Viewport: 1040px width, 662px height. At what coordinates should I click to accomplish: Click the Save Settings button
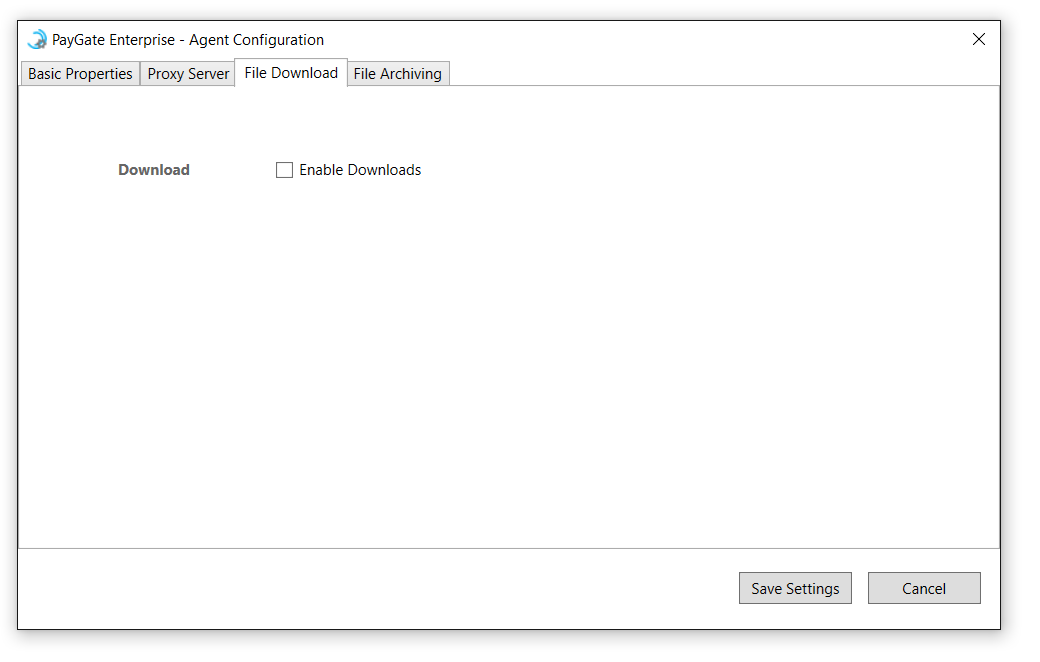coord(795,588)
